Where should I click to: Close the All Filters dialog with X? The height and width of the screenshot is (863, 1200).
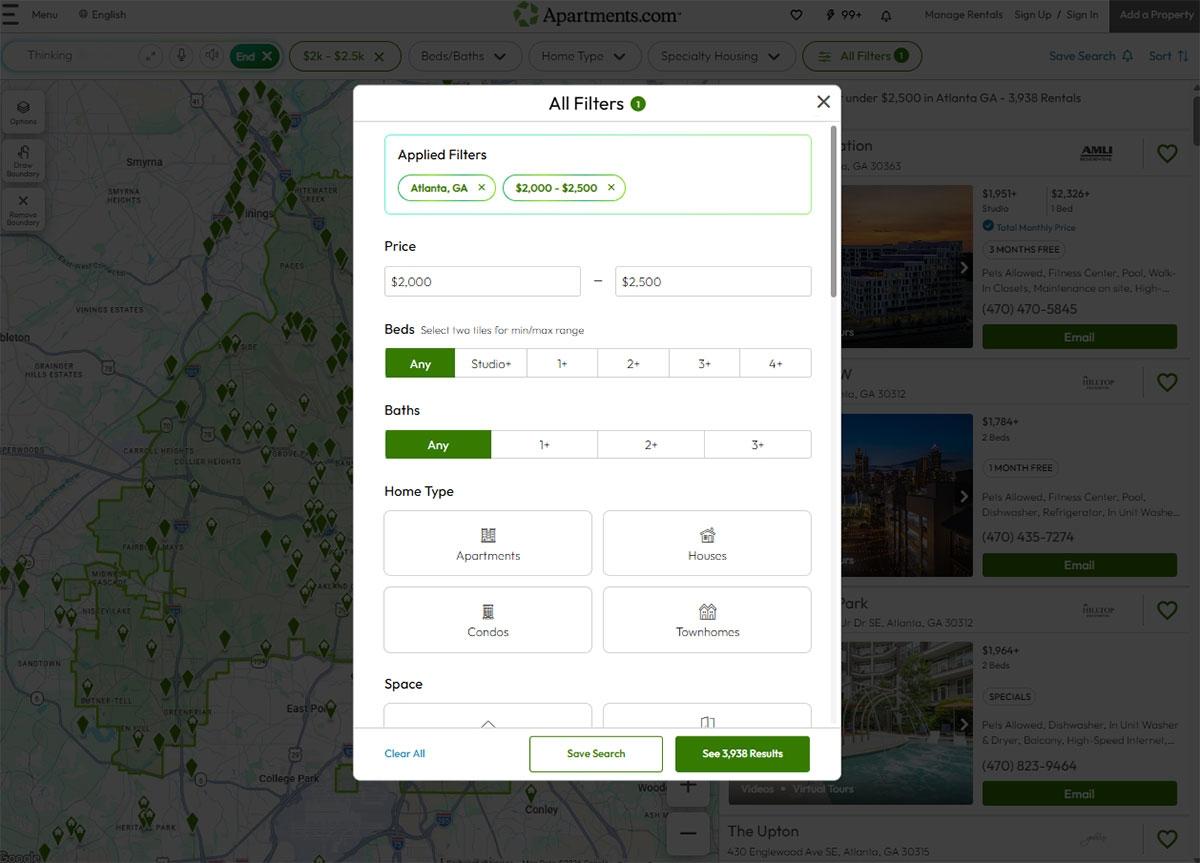(x=823, y=102)
